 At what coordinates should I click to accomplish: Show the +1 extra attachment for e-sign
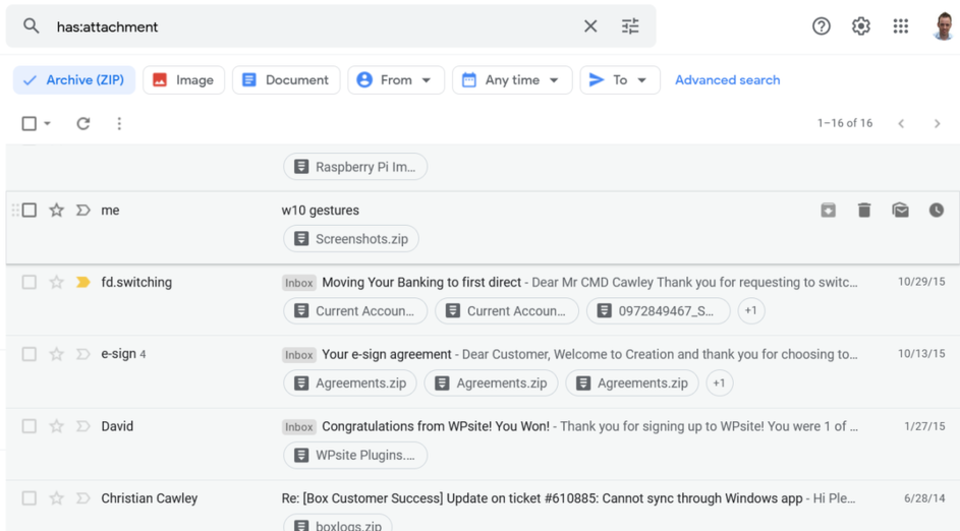point(719,383)
